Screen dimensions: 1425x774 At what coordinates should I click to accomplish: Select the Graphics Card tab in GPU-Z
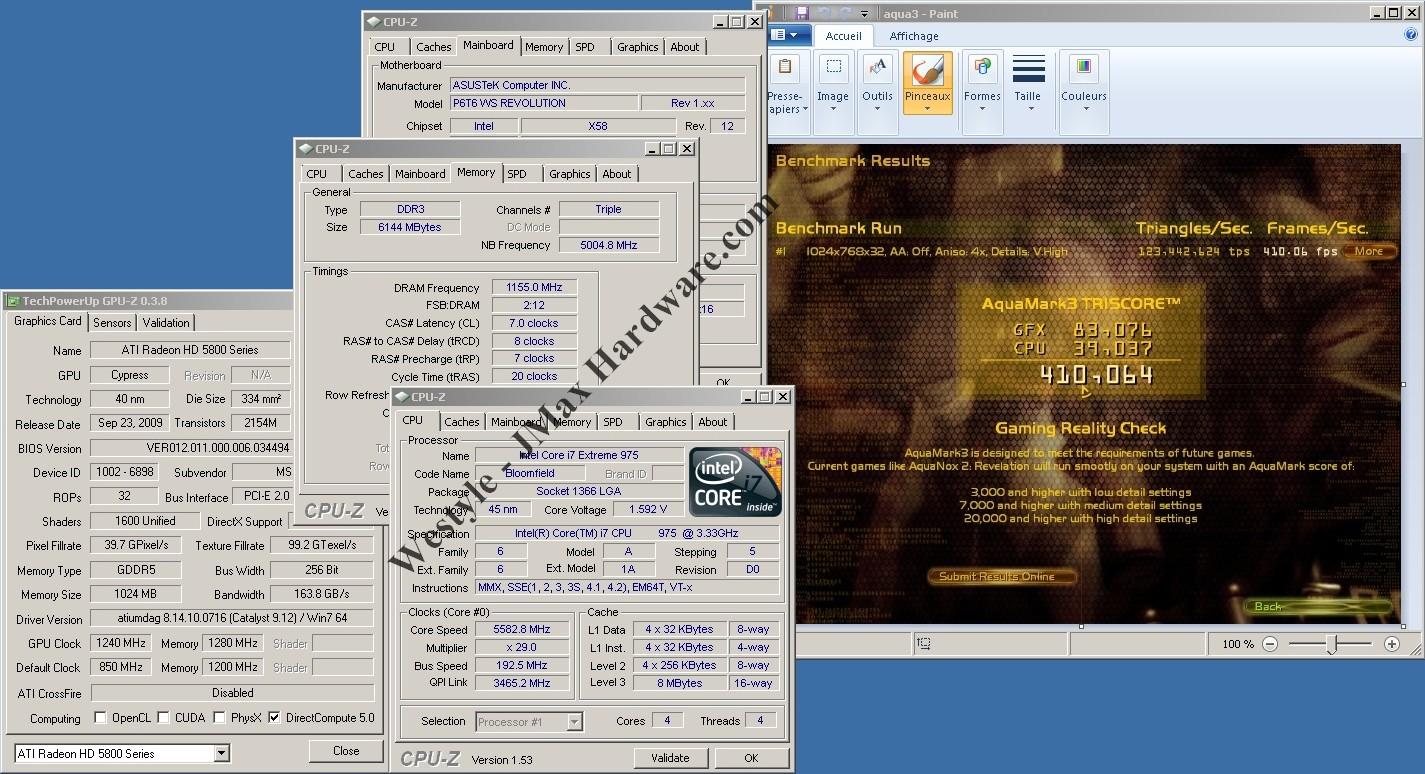pyautogui.click(x=48, y=321)
